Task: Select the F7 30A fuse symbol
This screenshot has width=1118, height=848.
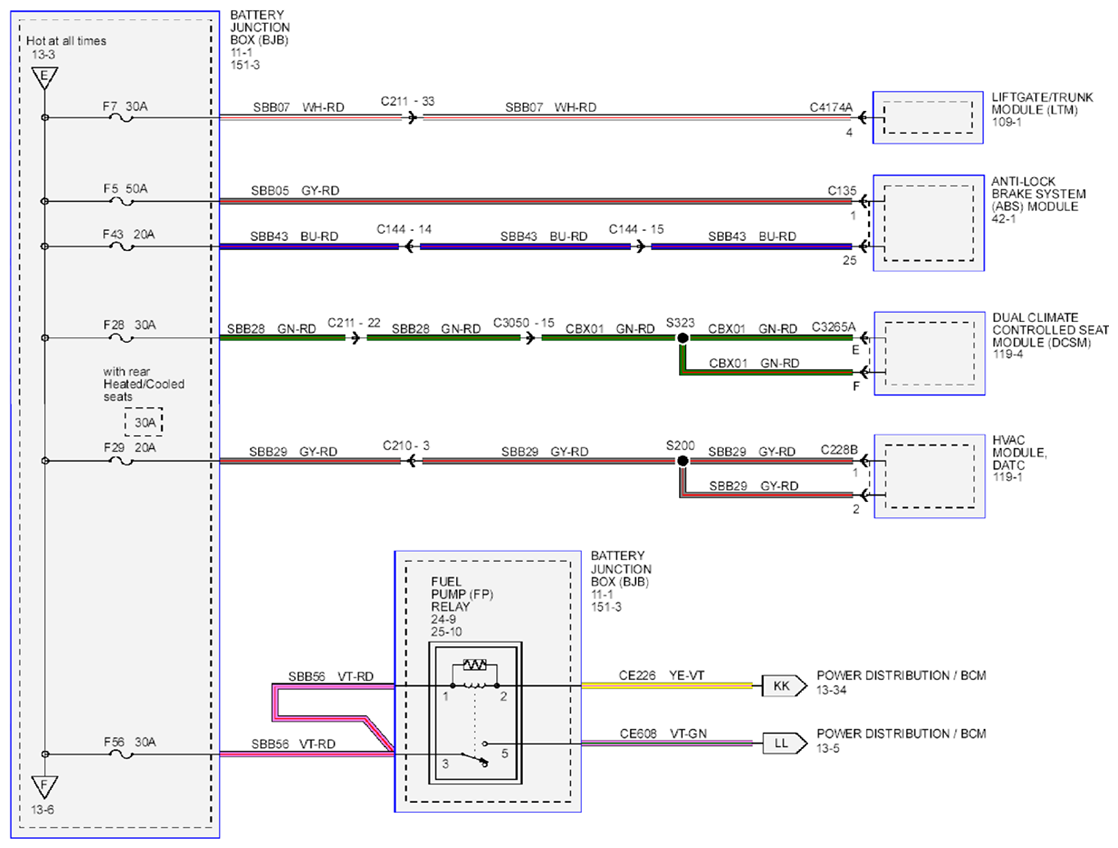Action: [123, 118]
